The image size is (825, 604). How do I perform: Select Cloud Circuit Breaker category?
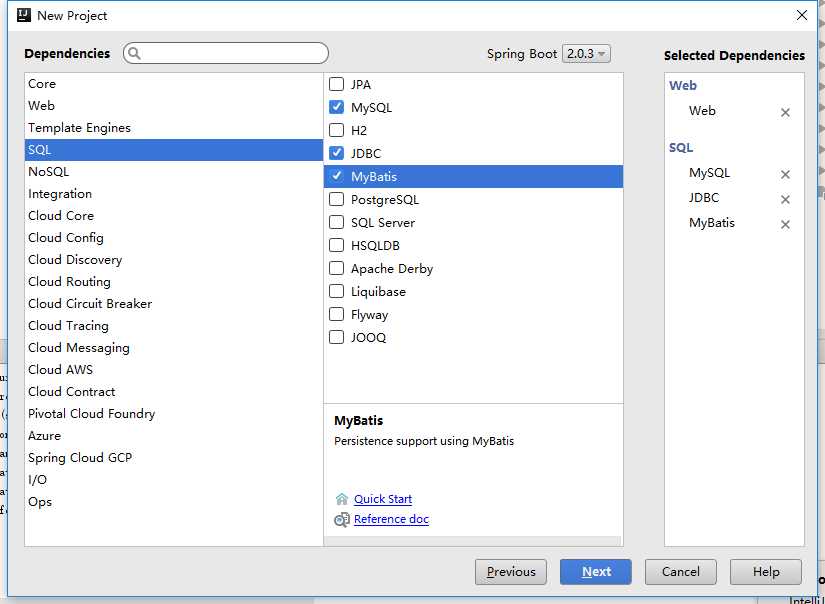174,304
